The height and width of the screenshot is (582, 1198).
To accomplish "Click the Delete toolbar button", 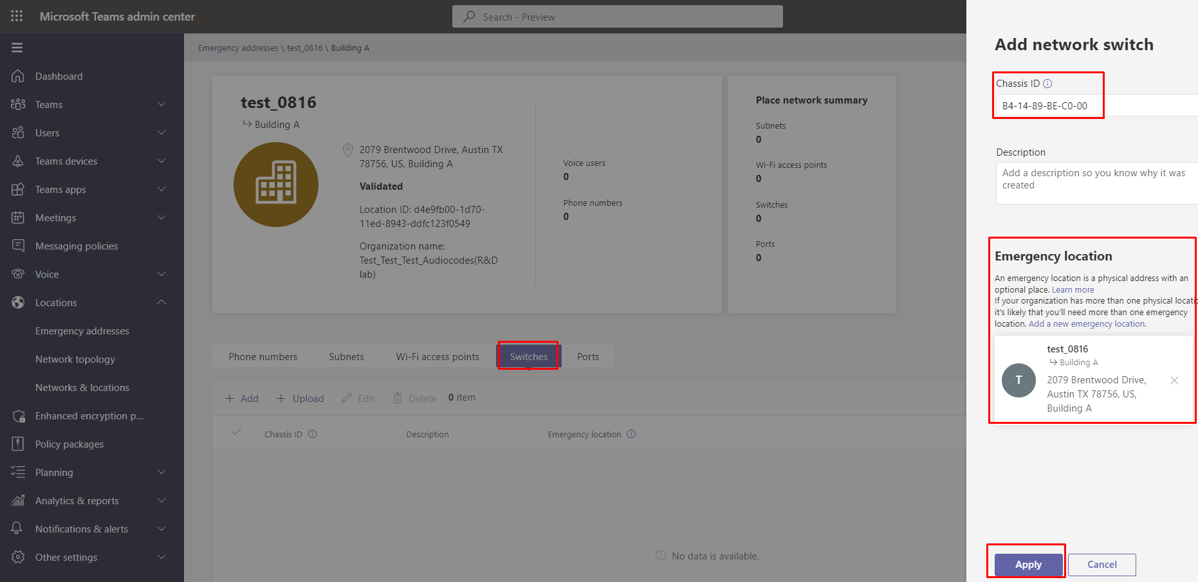I will point(415,399).
